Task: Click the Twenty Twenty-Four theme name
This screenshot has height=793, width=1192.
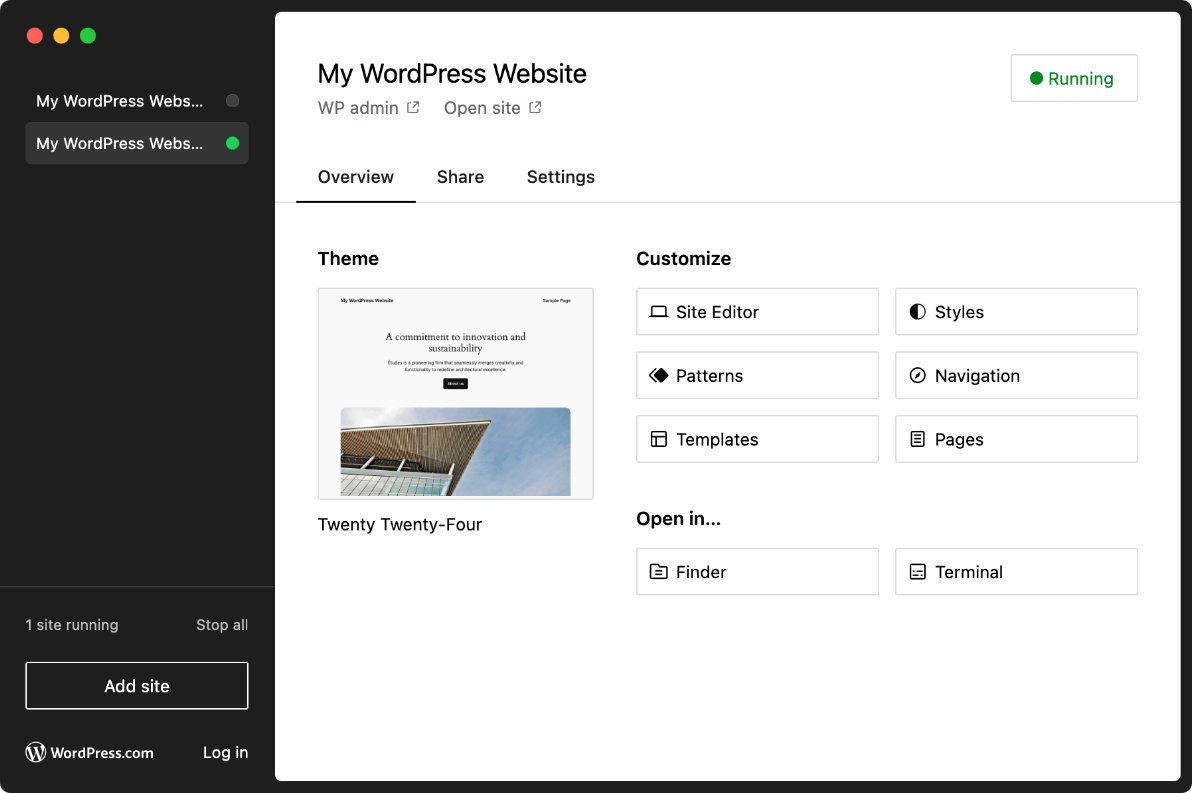Action: tap(400, 525)
